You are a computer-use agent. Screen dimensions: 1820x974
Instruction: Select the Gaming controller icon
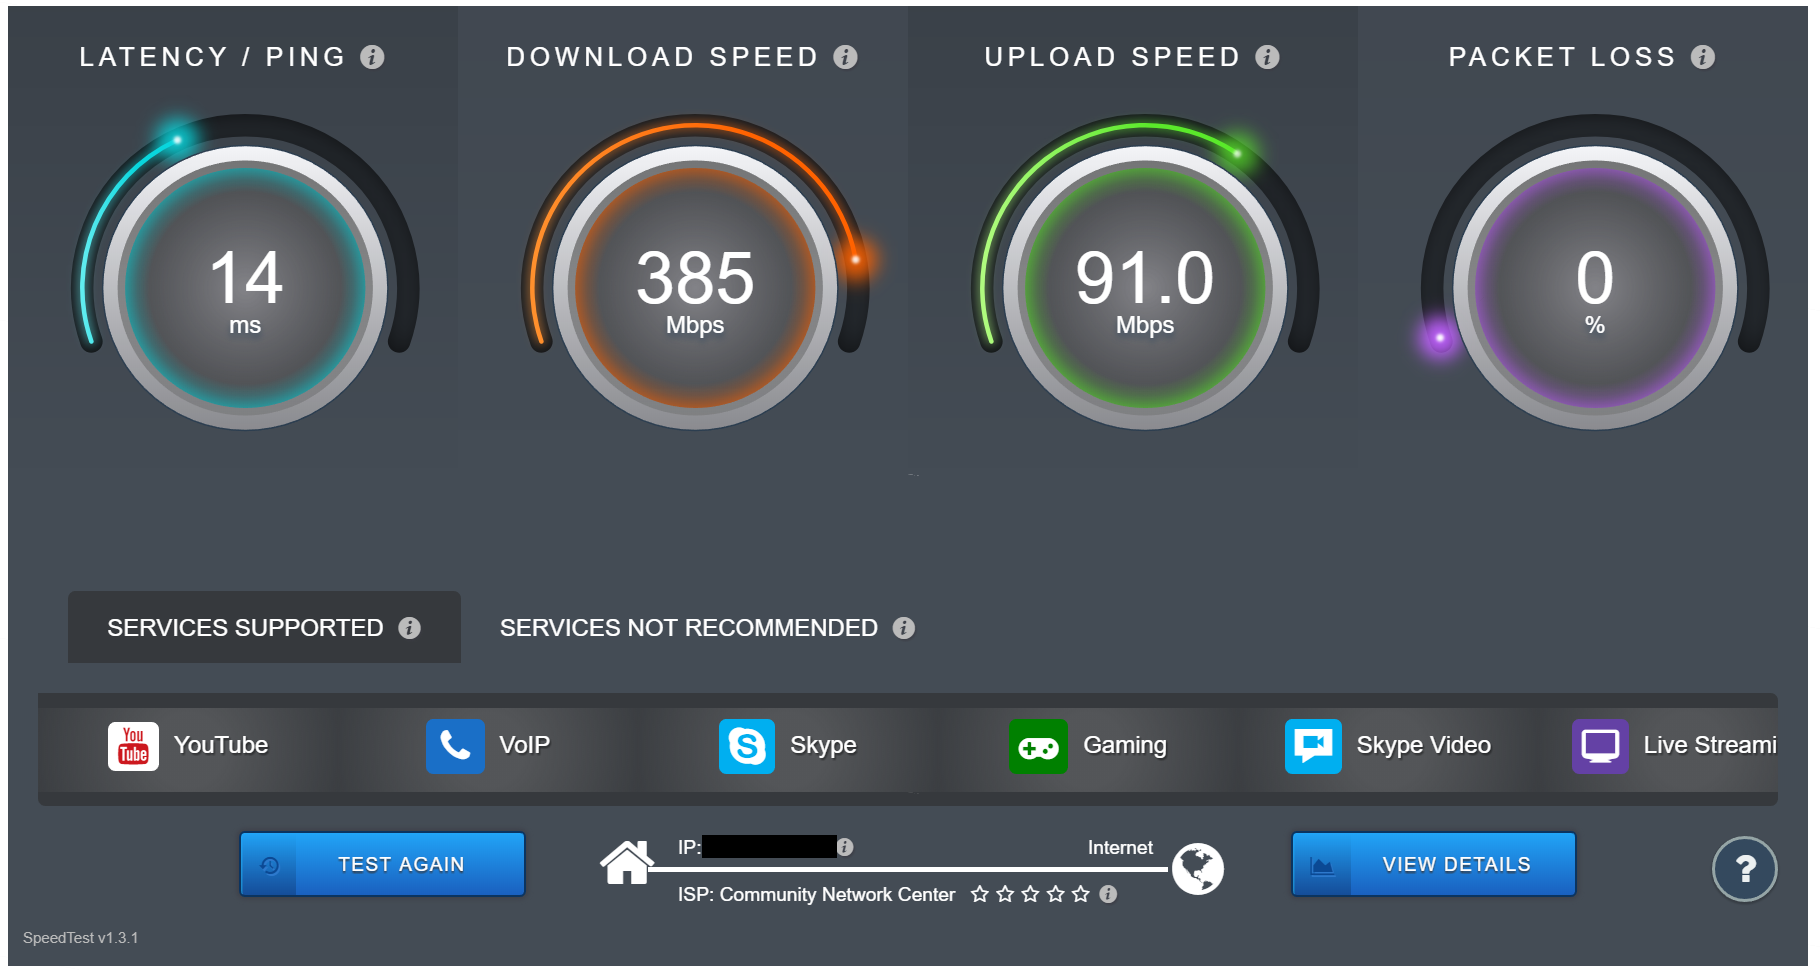1038,746
